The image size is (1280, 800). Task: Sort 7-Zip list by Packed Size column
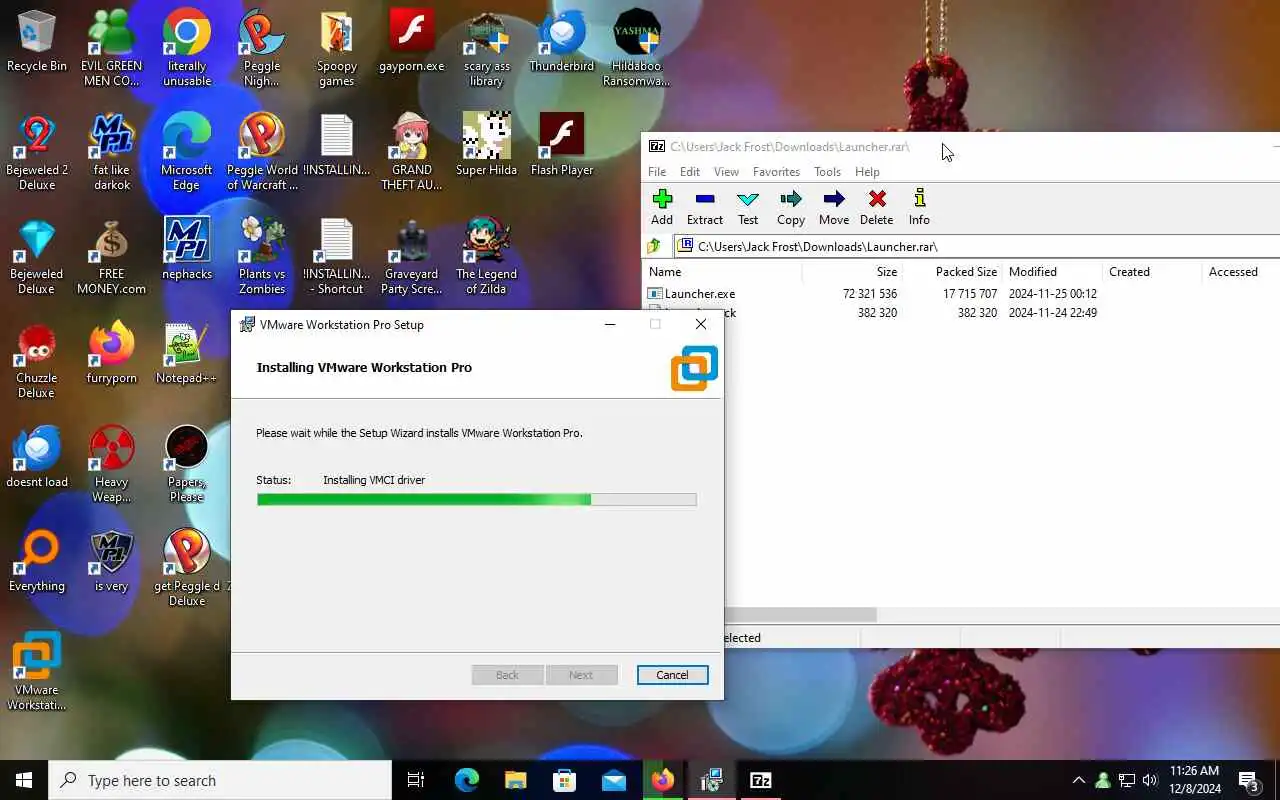[966, 272]
